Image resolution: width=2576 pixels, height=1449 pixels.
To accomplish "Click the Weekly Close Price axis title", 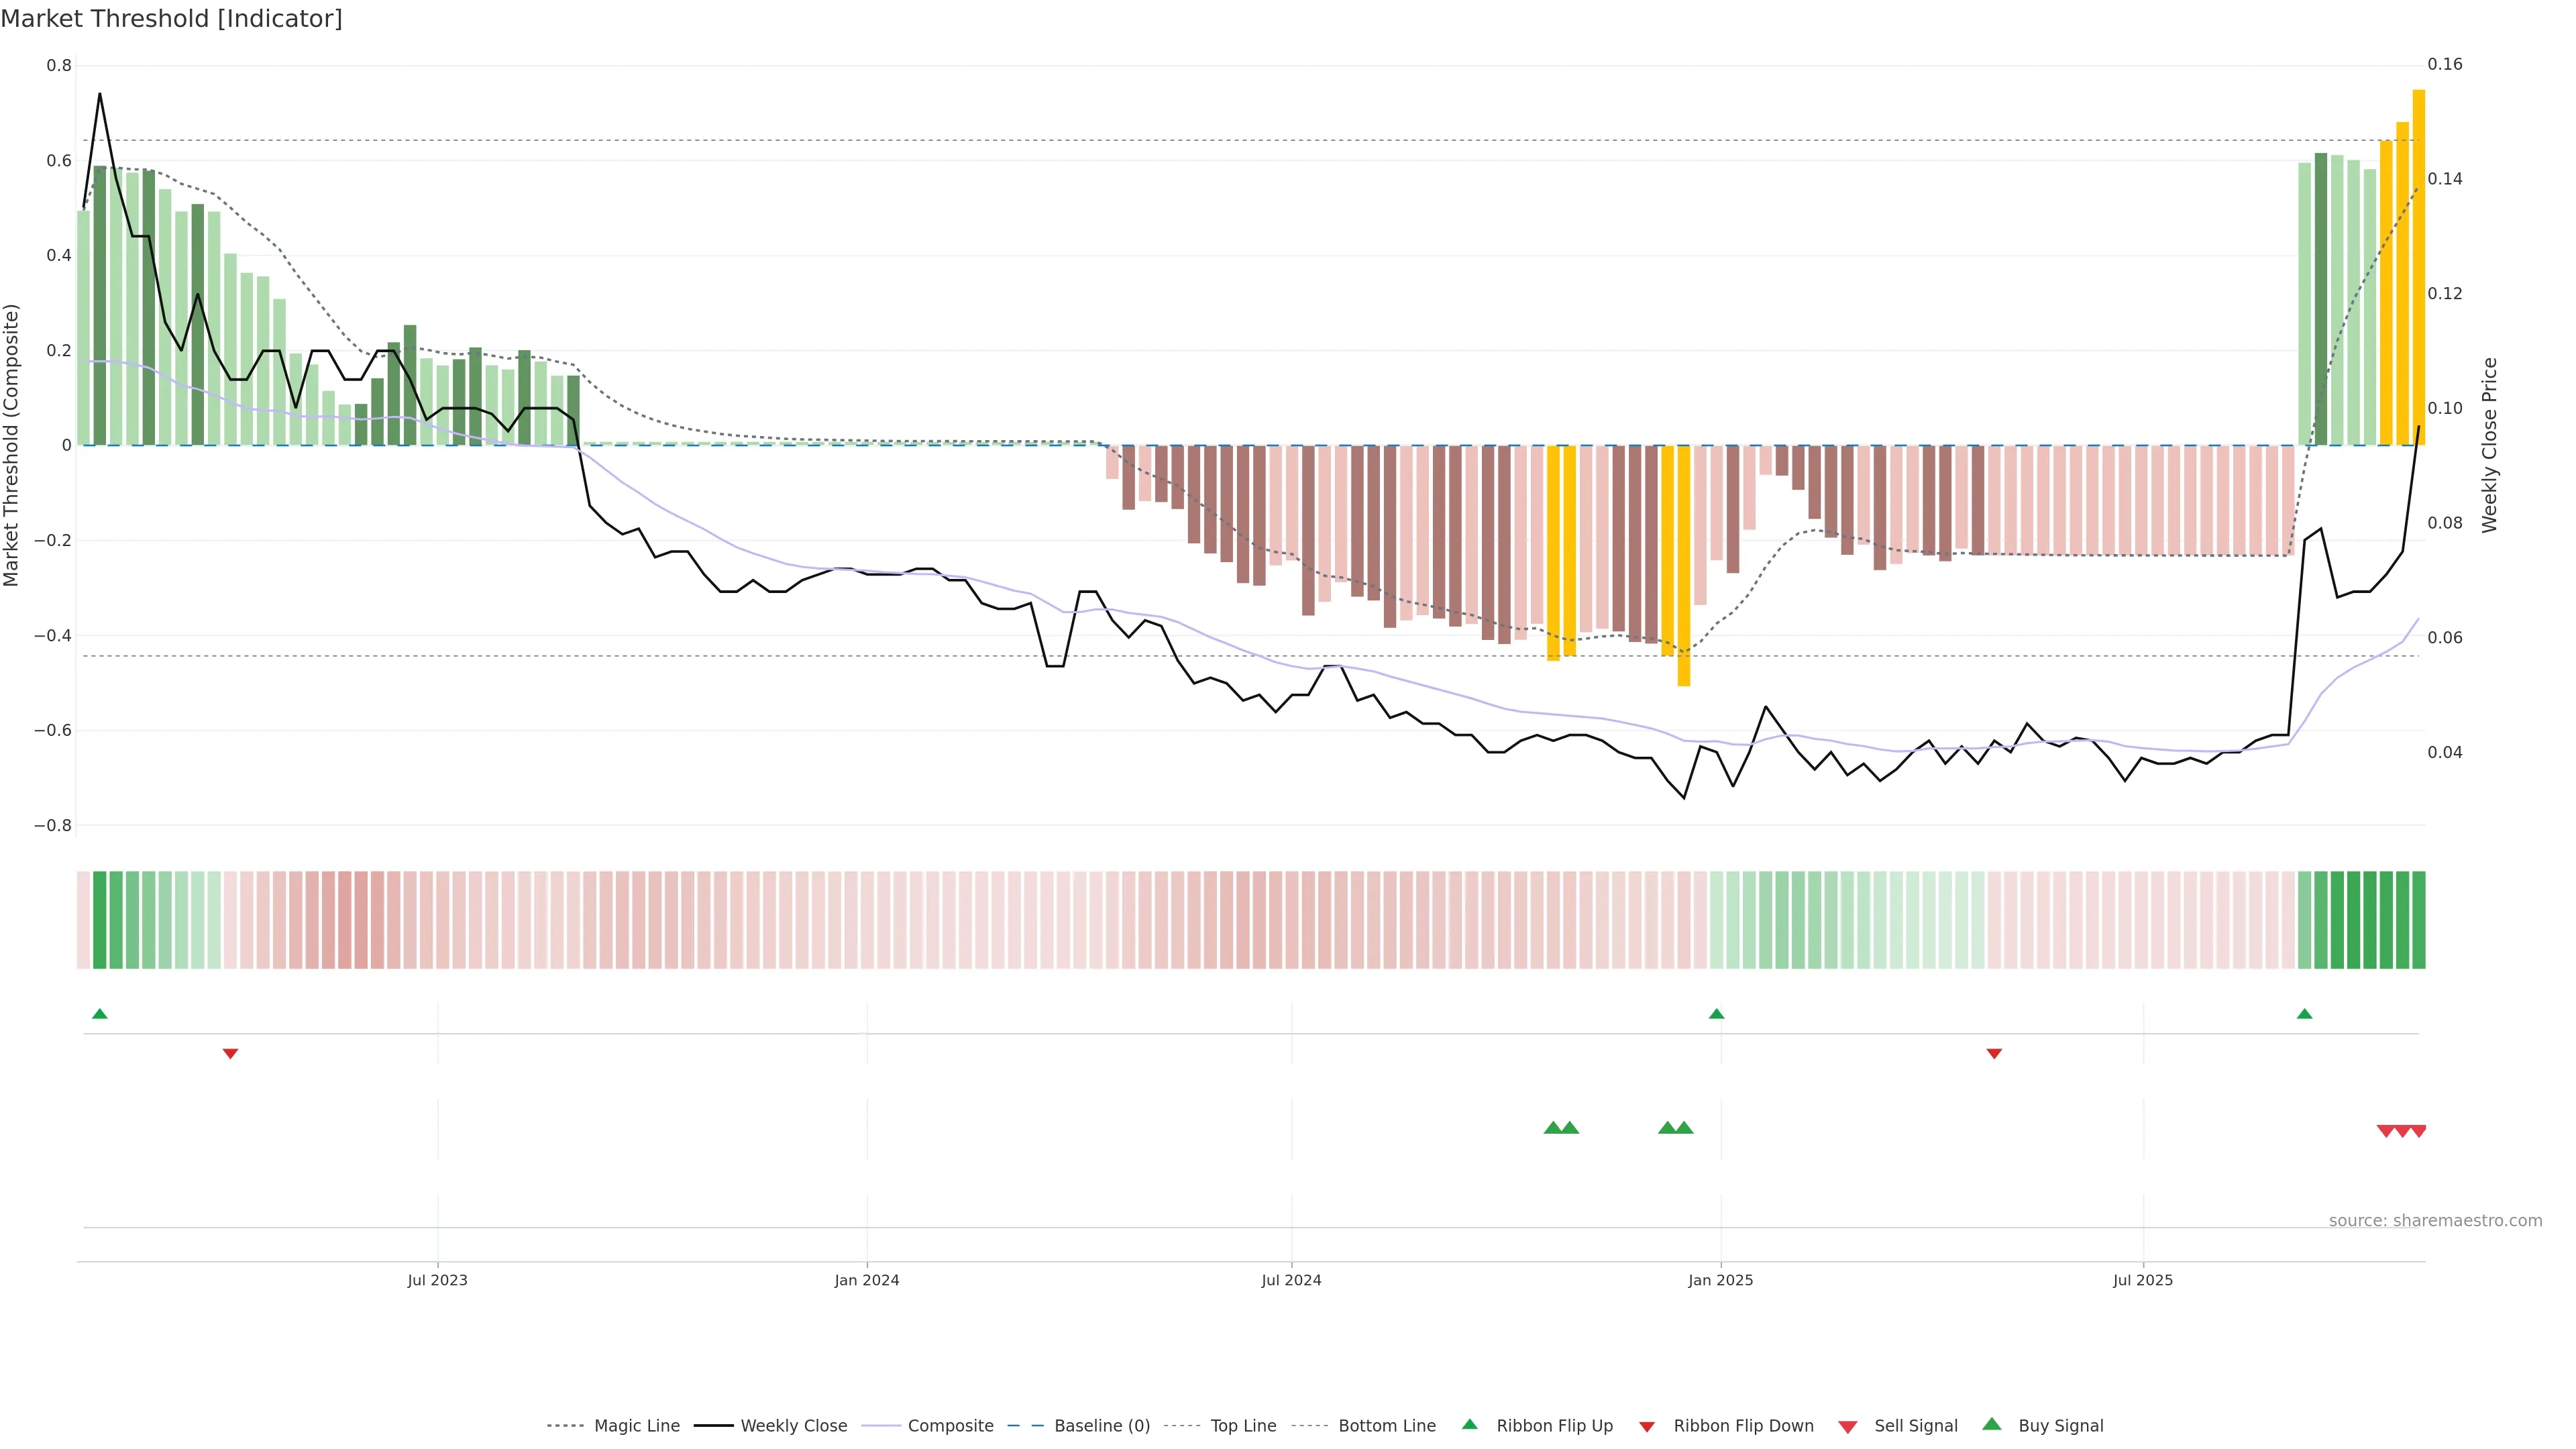I will (2489, 445).
